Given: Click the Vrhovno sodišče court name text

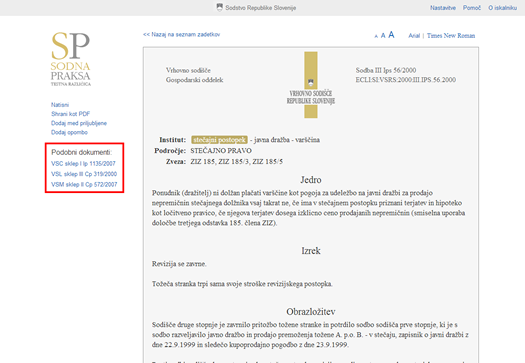Looking at the screenshot, I should pyautogui.click(x=188, y=70).
